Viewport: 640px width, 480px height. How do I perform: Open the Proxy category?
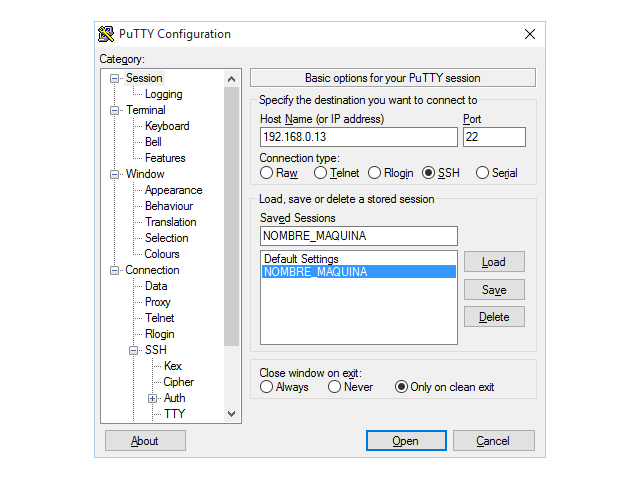tap(158, 302)
